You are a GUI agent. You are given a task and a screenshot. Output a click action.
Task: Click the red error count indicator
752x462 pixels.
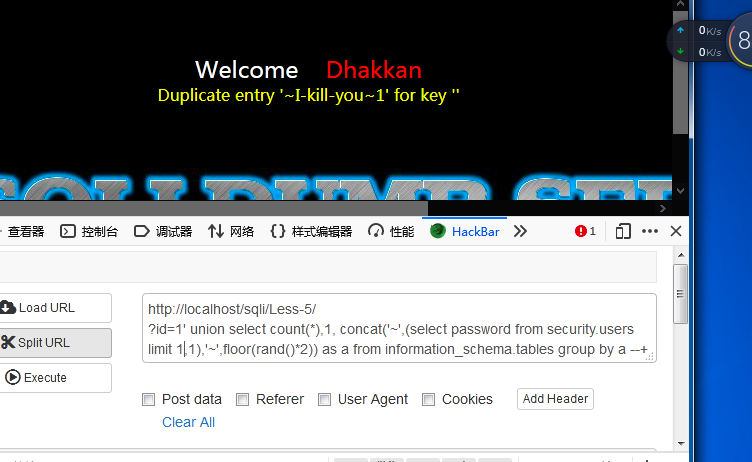[x=585, y=232]
